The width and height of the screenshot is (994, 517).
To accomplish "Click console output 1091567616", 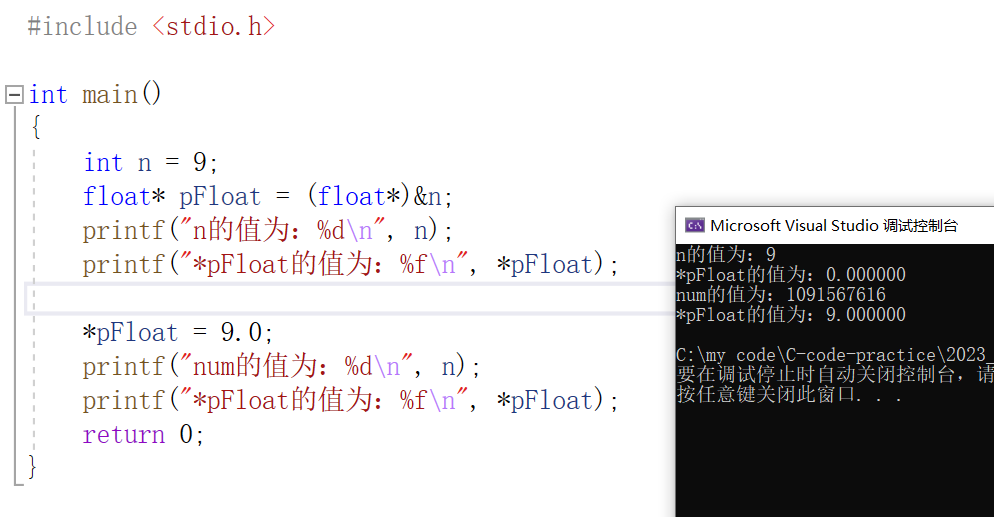I will 836,295.
